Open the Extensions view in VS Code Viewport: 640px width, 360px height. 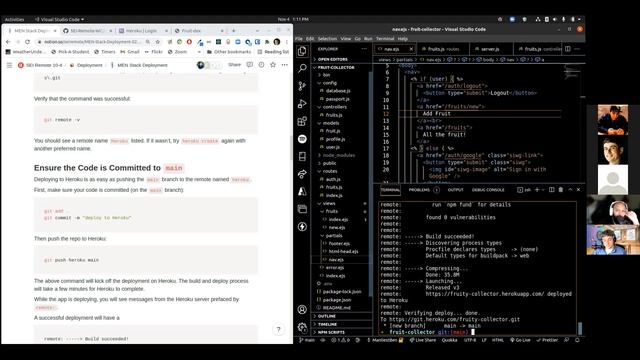tap(302, 121)
